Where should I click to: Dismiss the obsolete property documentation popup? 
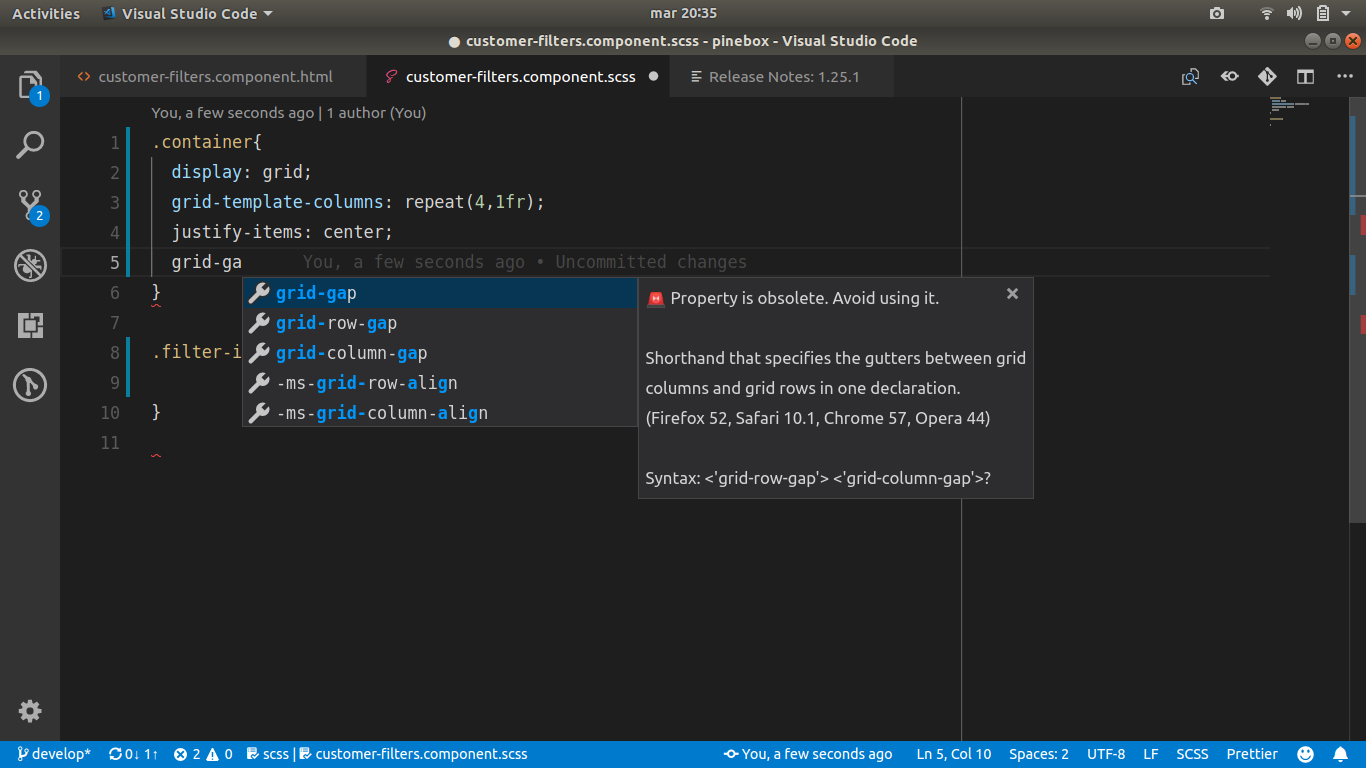[x=1012, y=294]
